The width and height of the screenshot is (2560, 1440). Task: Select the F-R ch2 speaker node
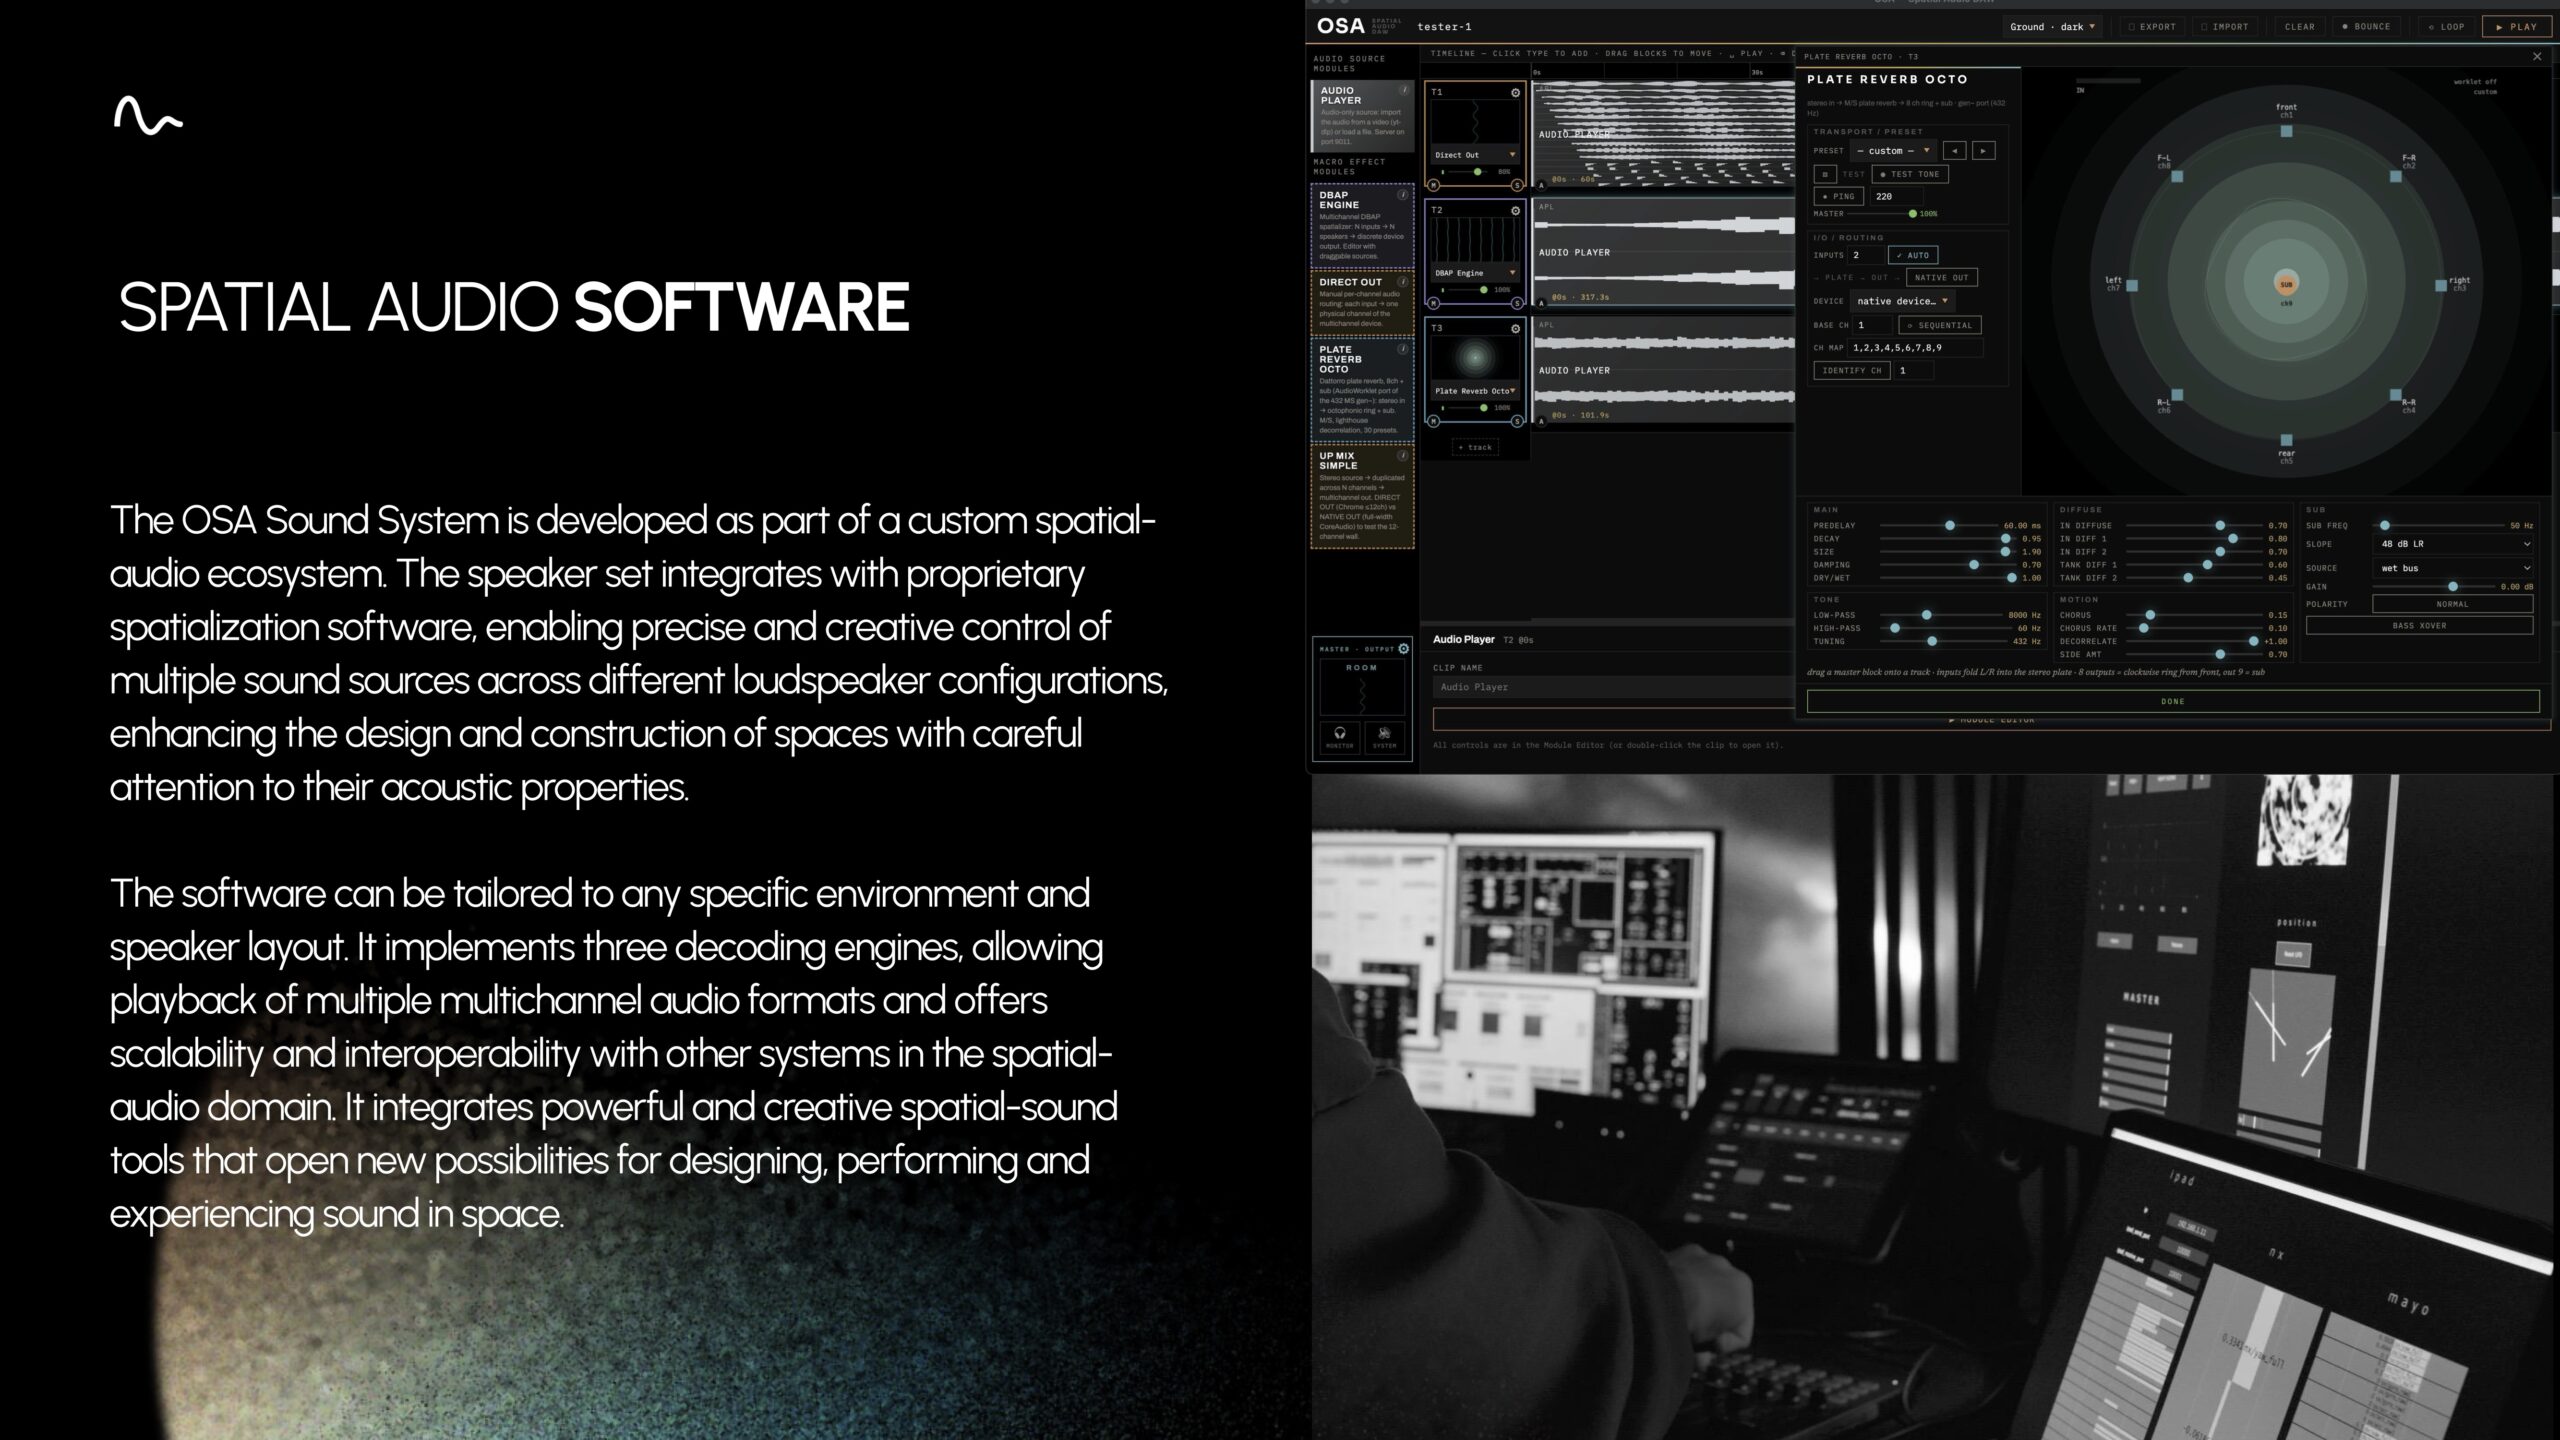(x=2395, y=176)
